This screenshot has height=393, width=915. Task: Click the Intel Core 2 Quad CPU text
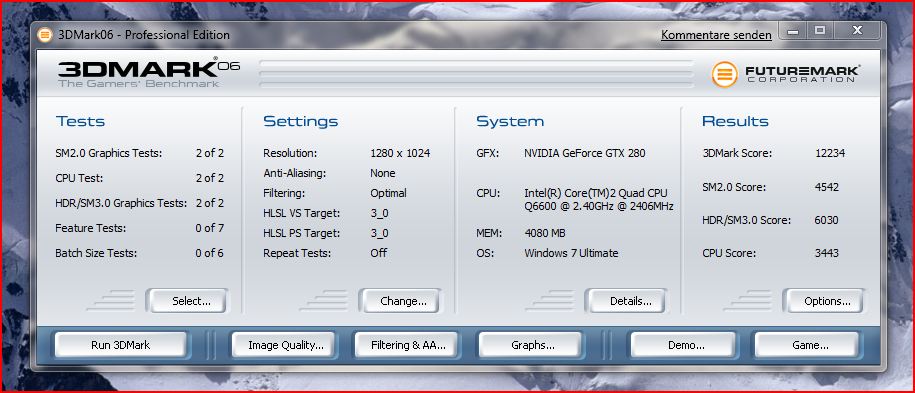pos(599,200)
